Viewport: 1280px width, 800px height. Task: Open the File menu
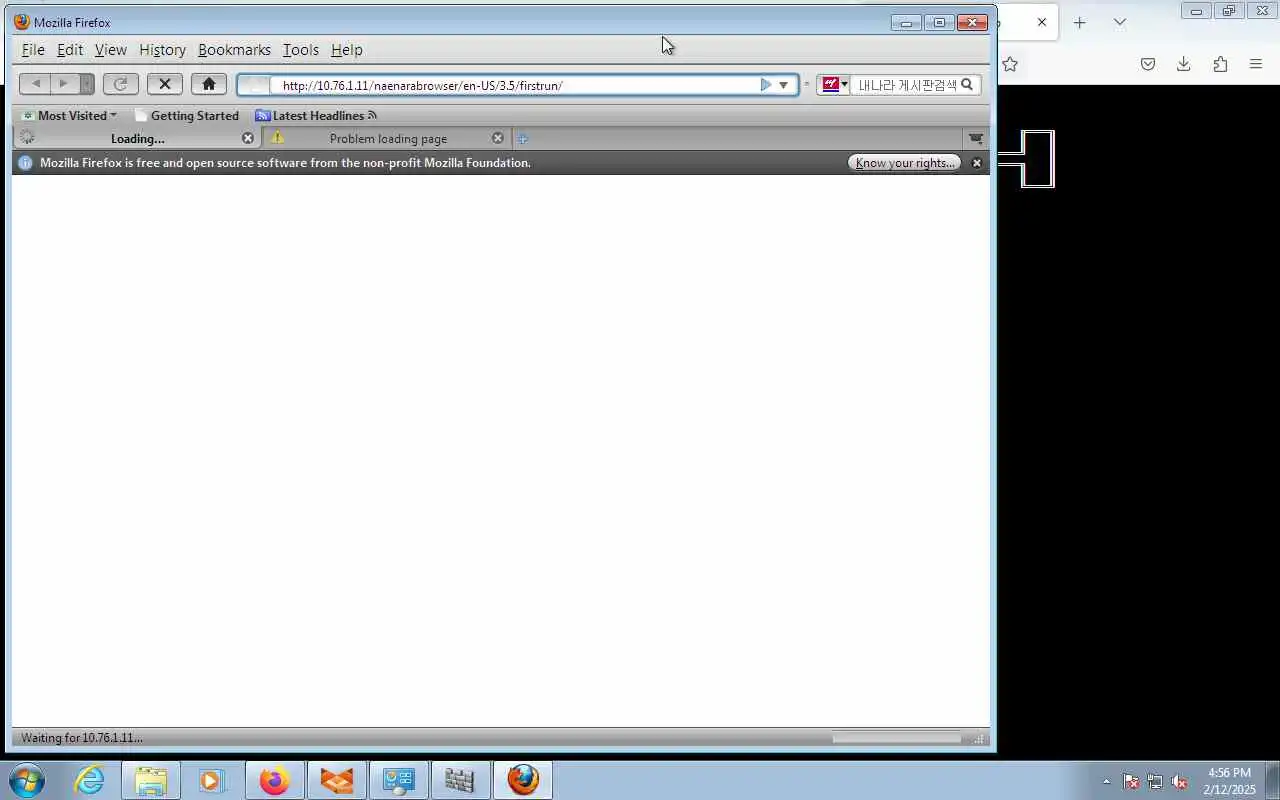(33, 49)
